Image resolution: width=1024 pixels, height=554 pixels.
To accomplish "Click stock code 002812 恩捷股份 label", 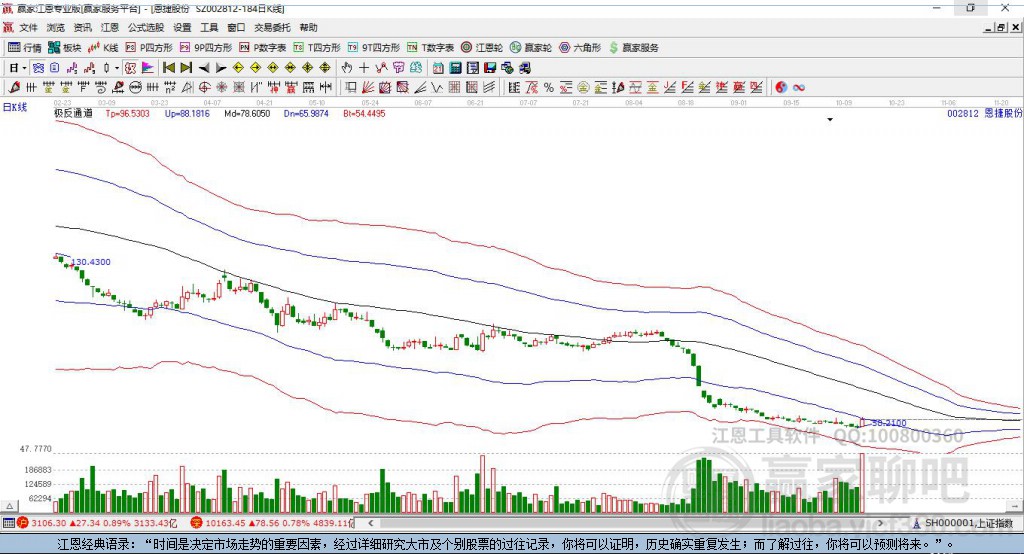I will click(985, 114).
